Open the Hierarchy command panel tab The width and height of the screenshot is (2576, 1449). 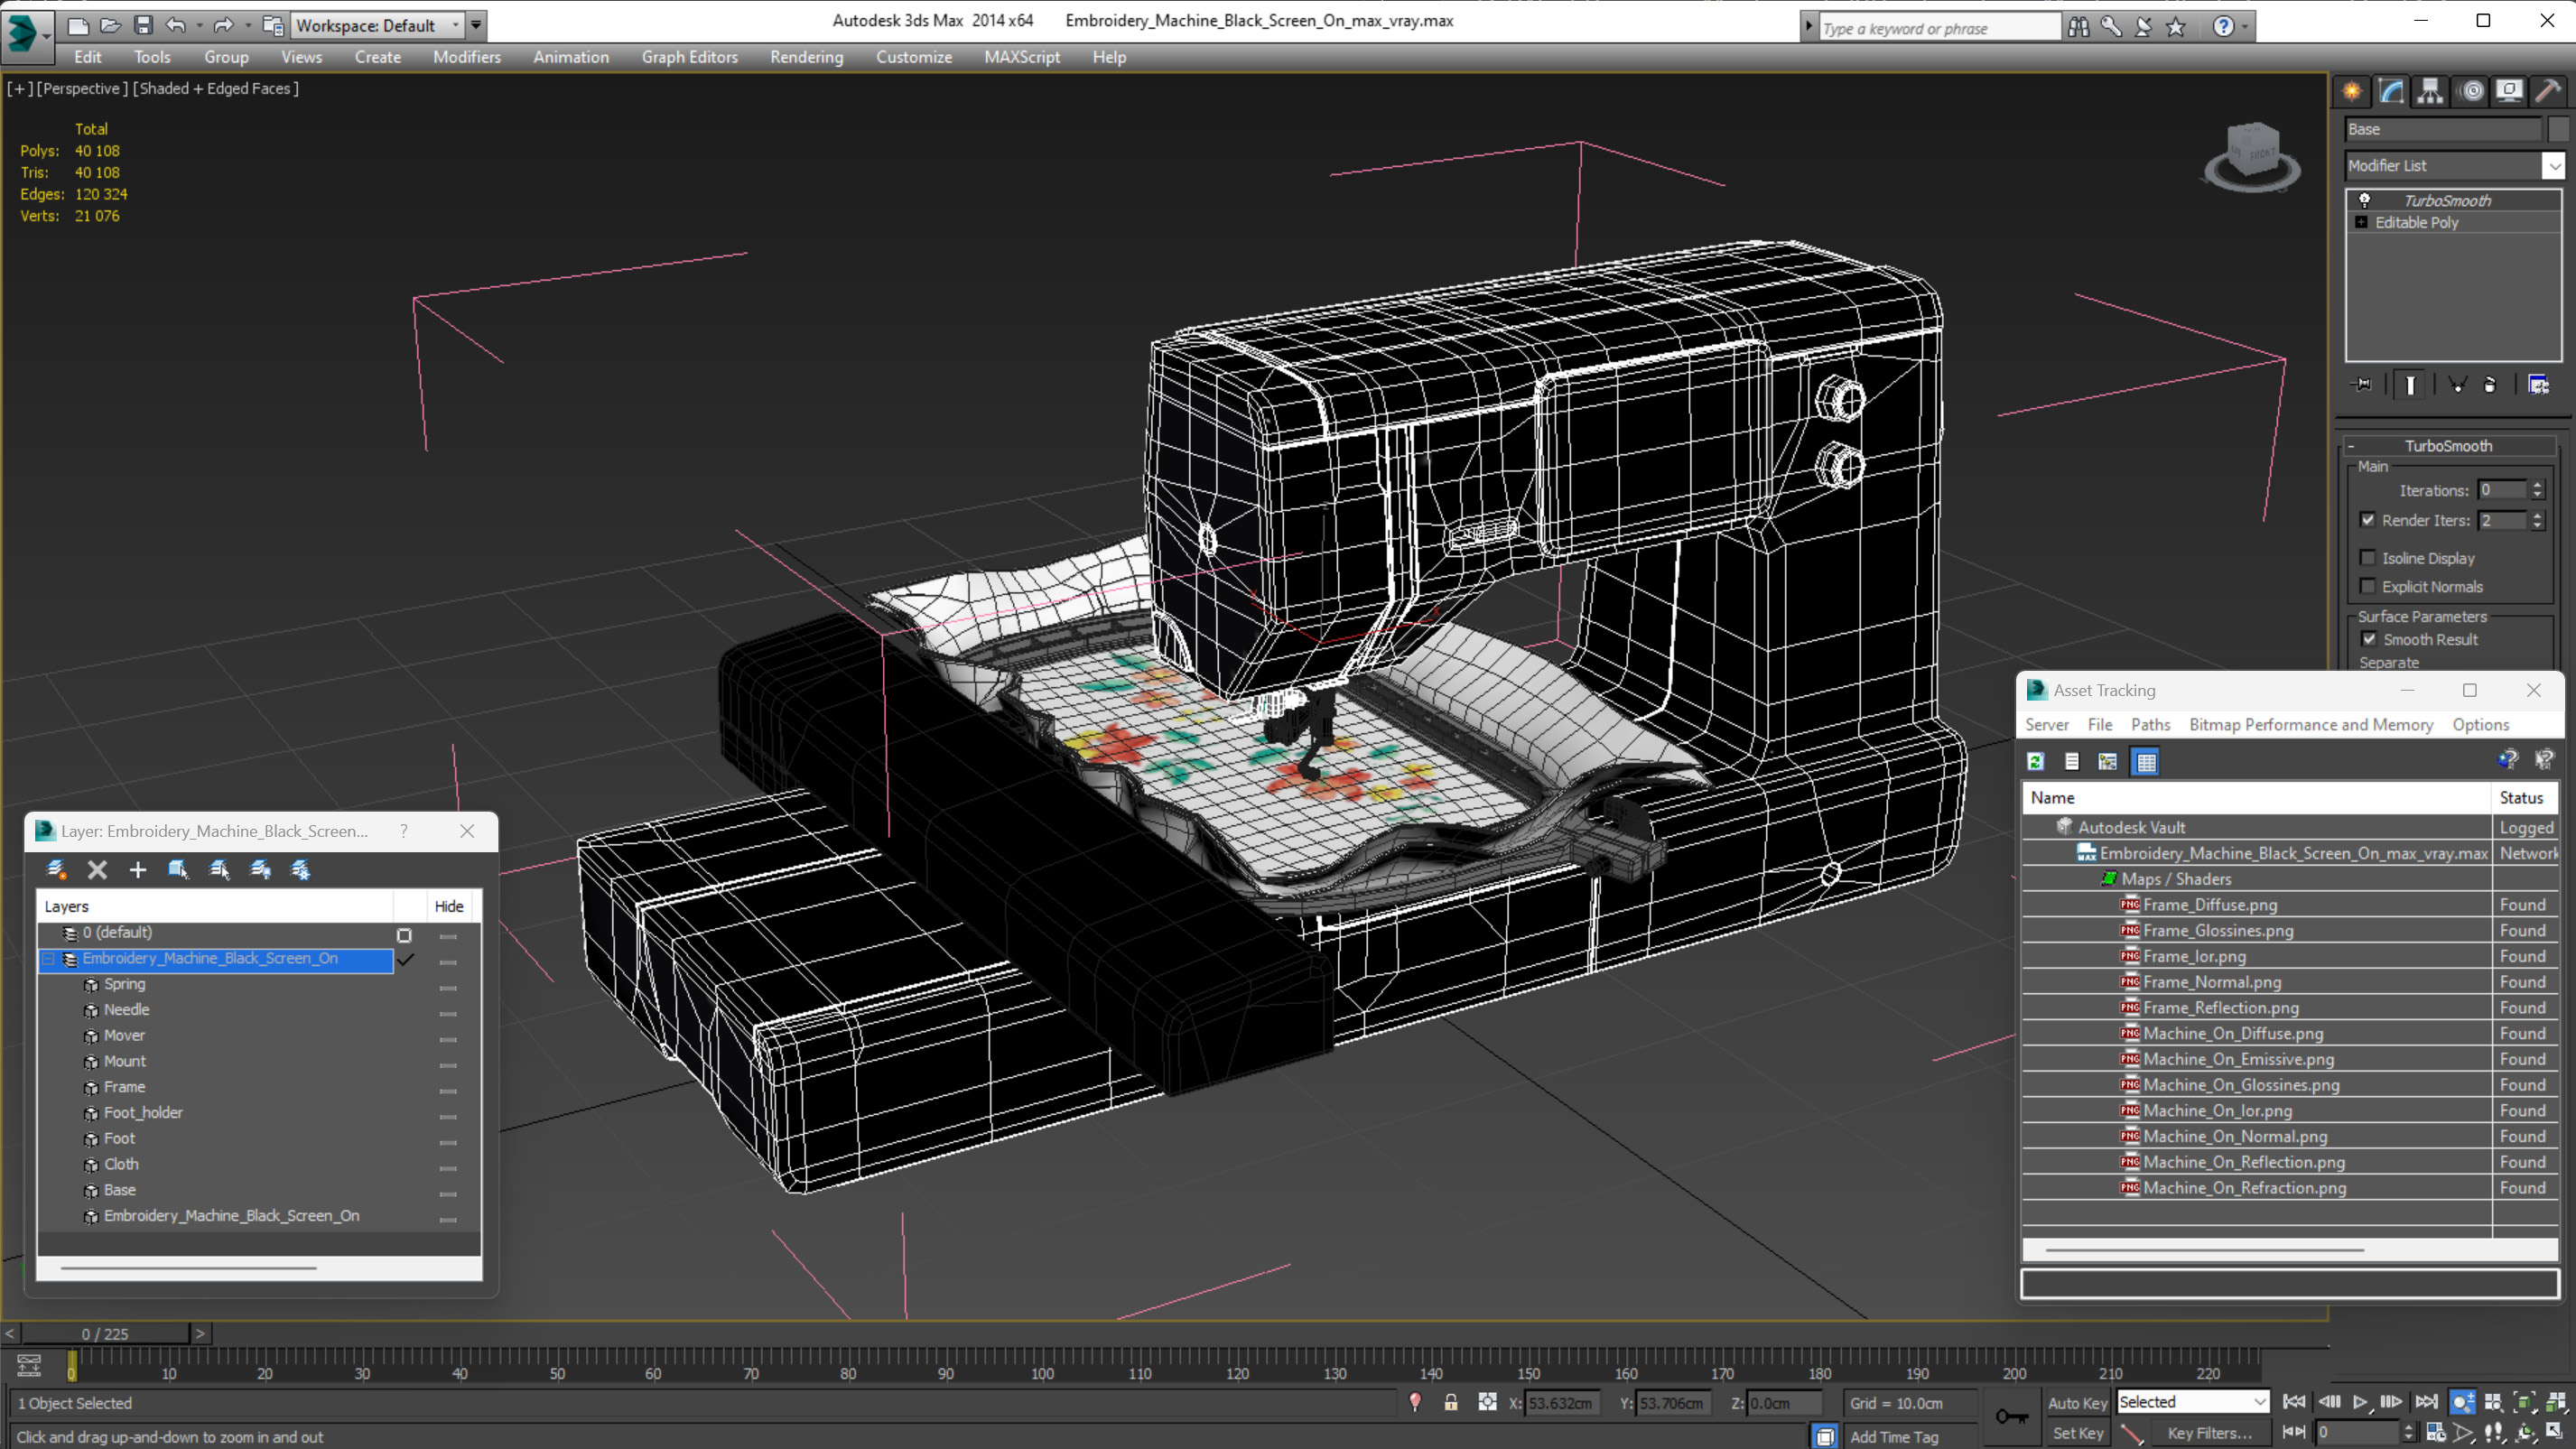point(2430,92)
